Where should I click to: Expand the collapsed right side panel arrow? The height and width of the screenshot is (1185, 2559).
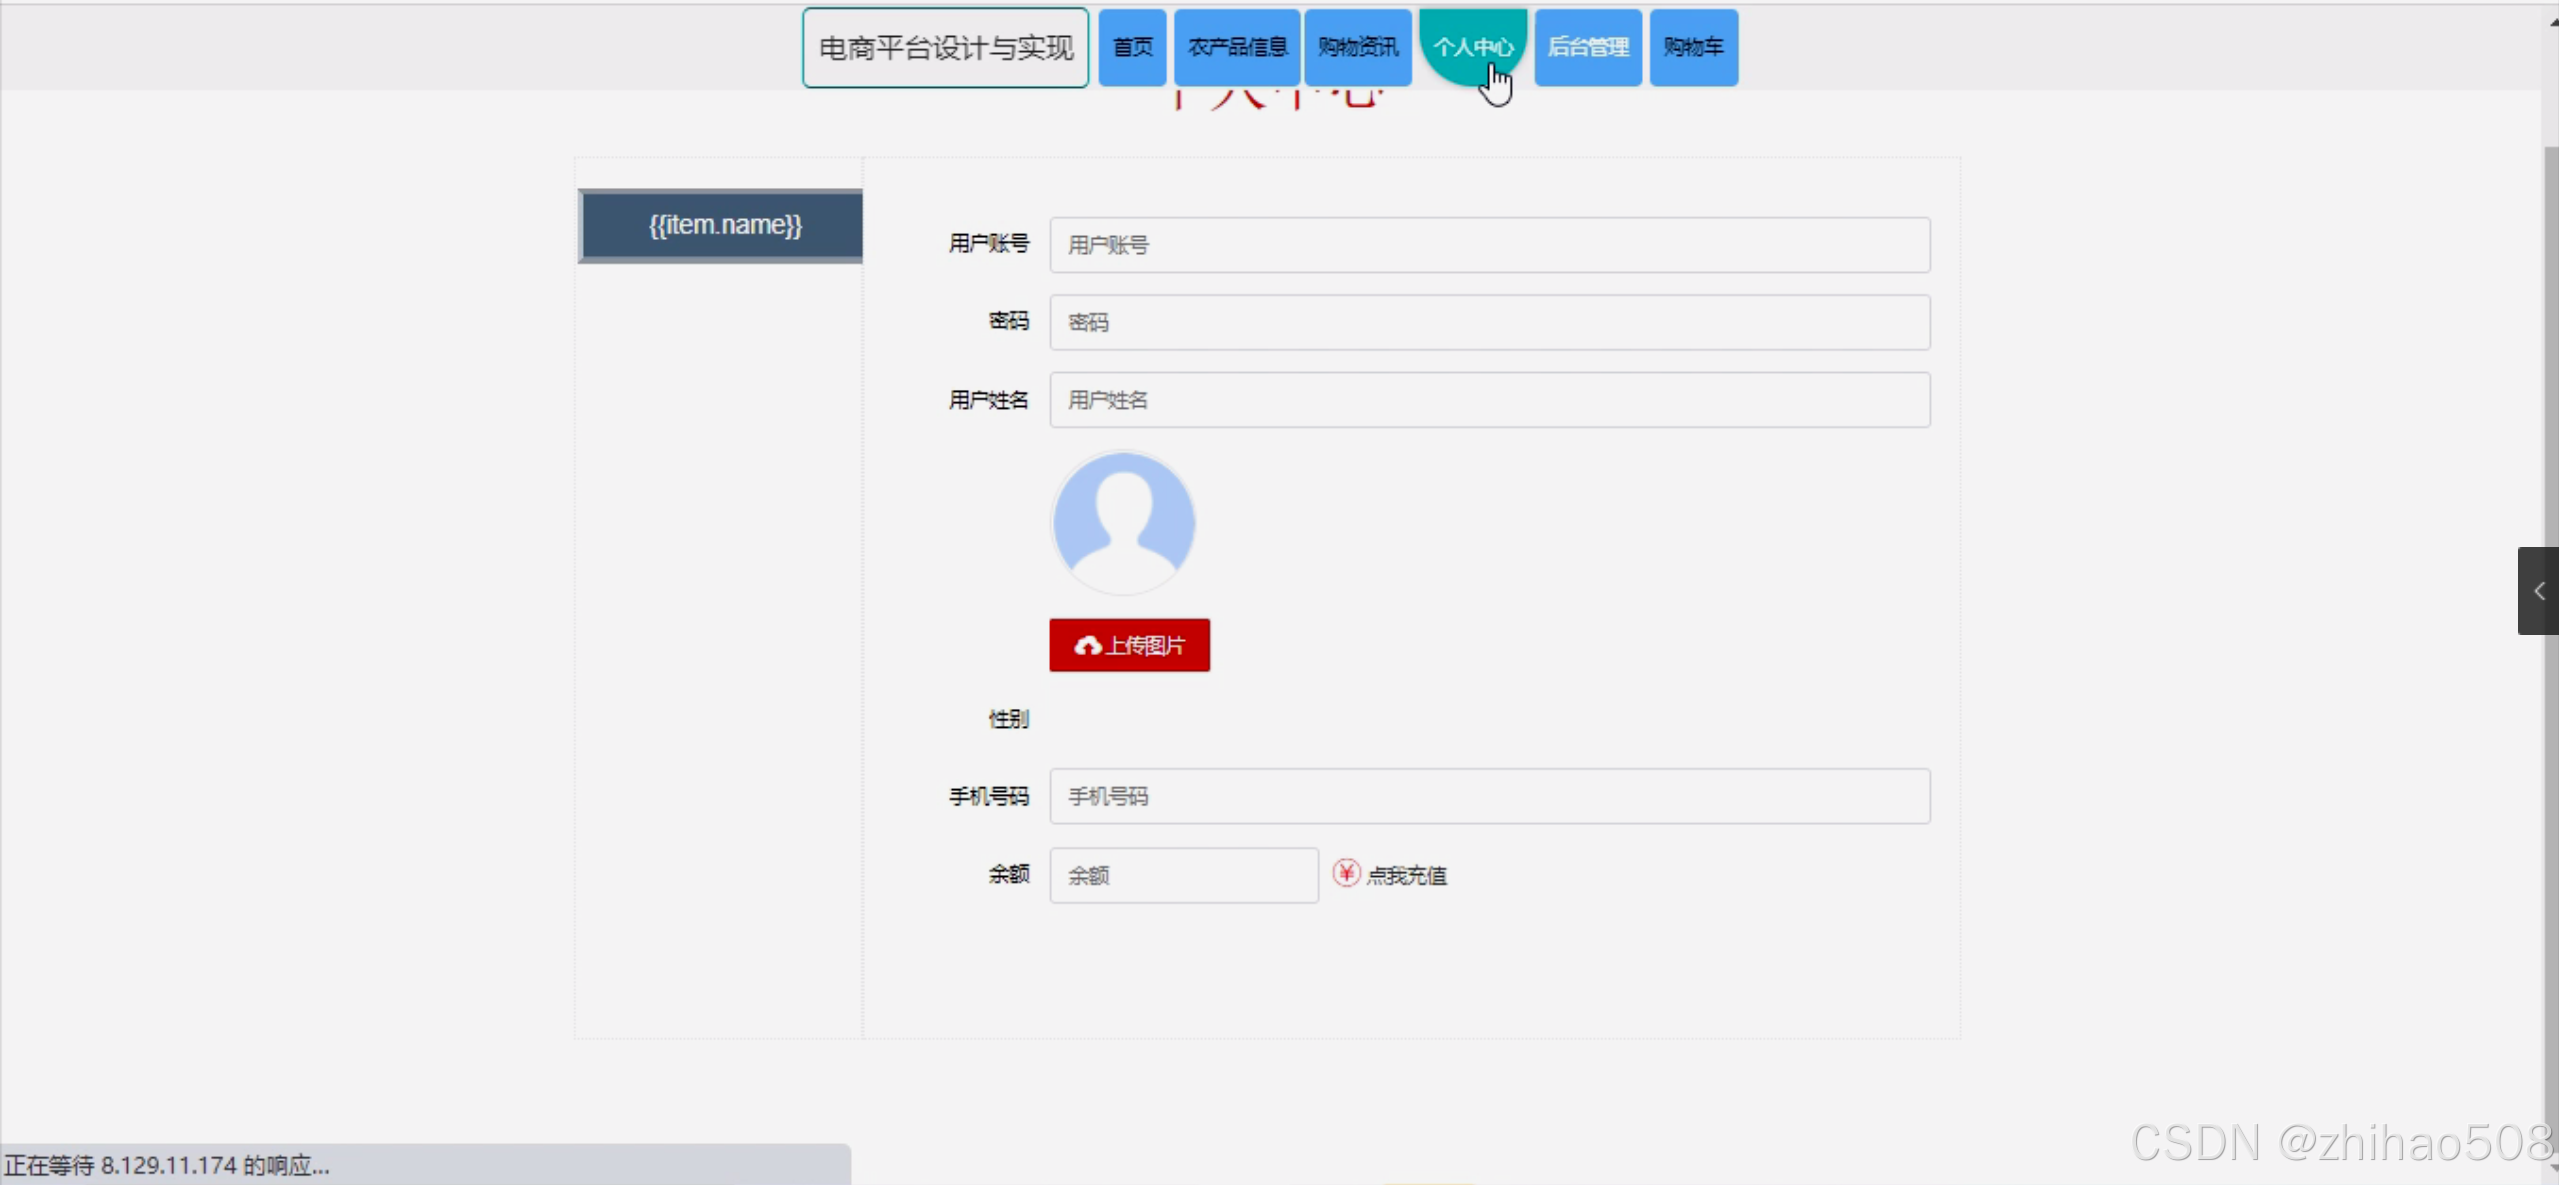pos(2538,591)
